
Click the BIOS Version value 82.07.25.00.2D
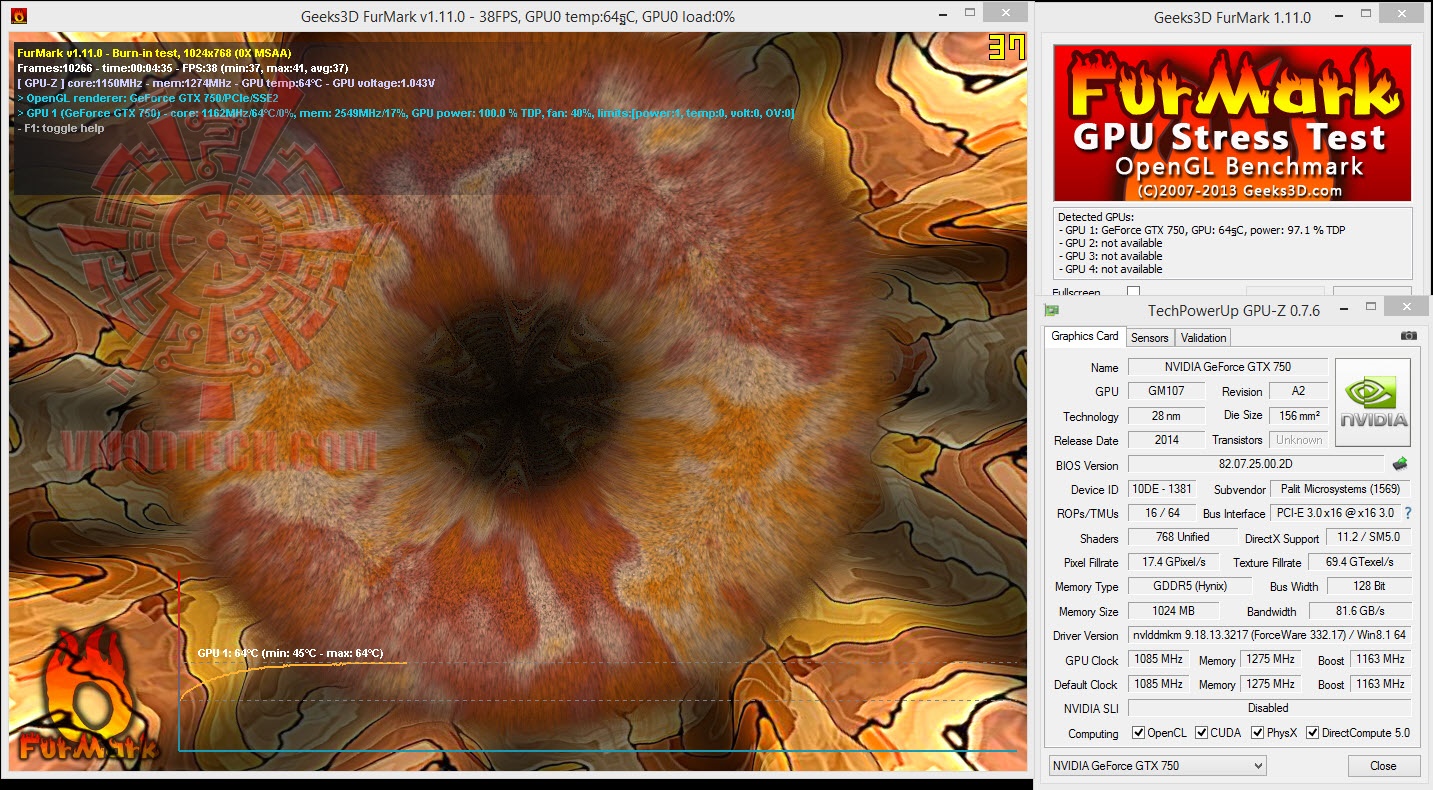tap(1256, 465)
